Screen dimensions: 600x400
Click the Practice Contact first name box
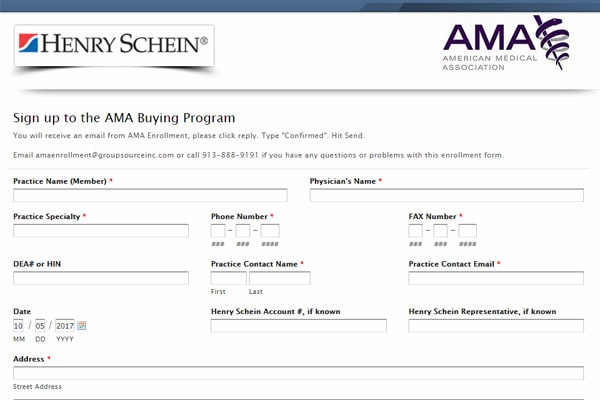tap(228, 278)
